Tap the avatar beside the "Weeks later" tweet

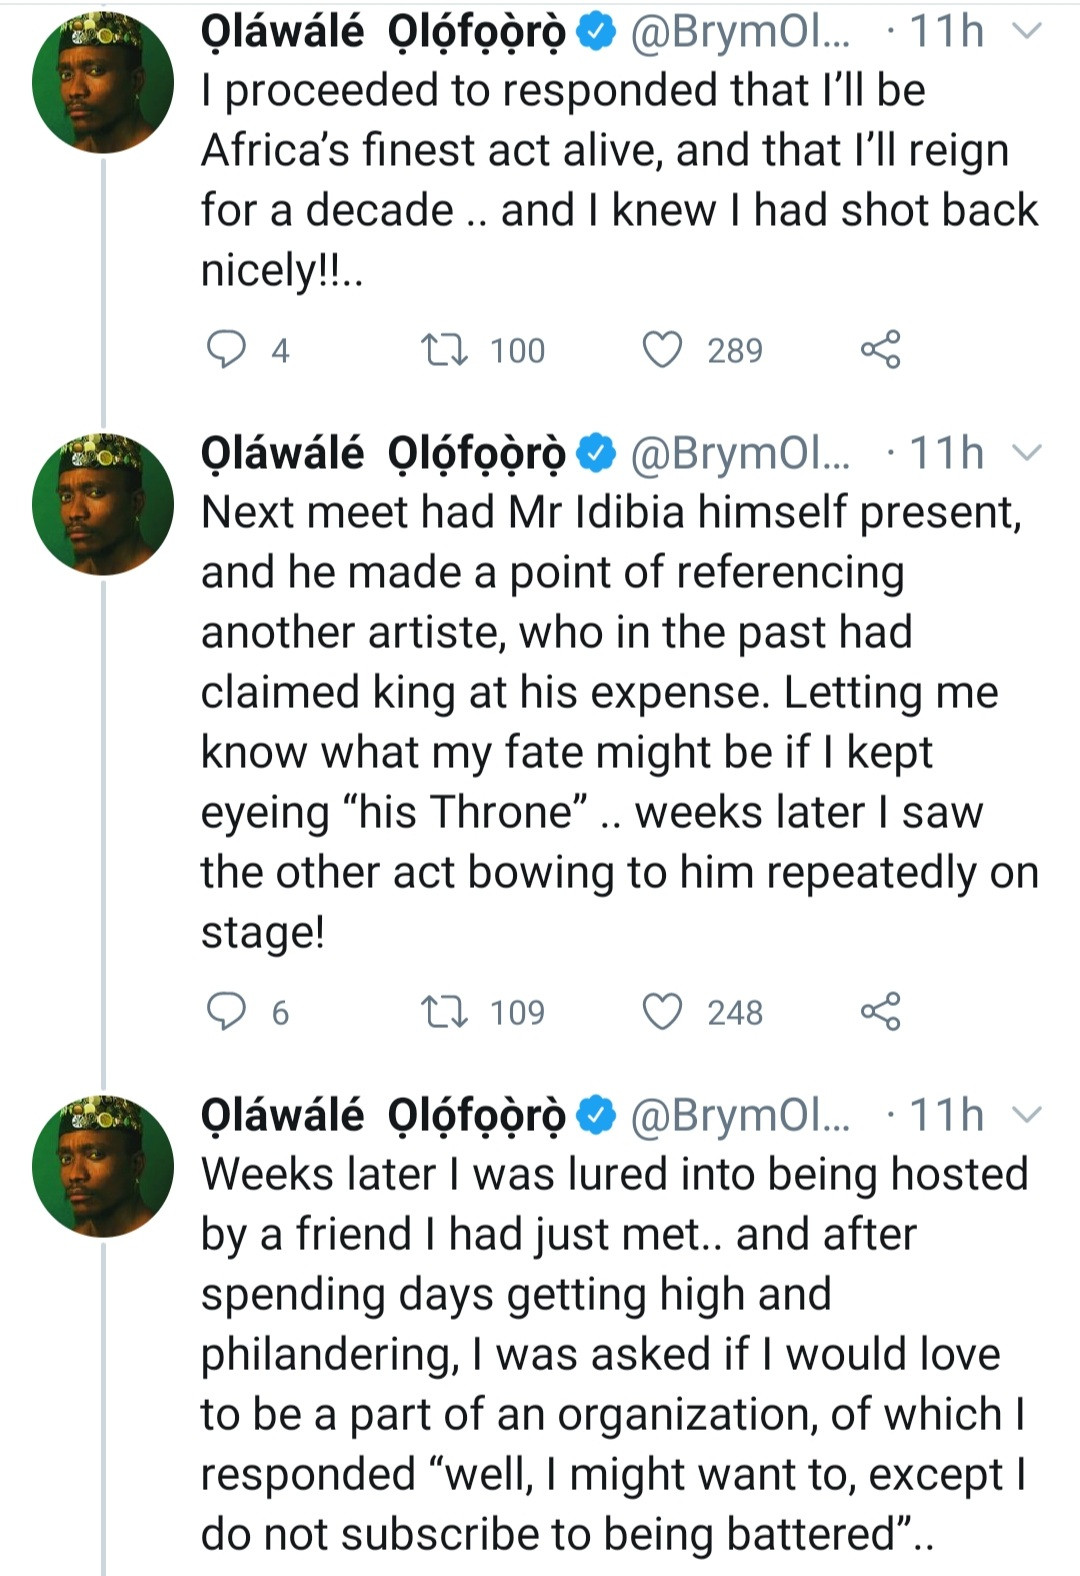tap(103, 1166)
